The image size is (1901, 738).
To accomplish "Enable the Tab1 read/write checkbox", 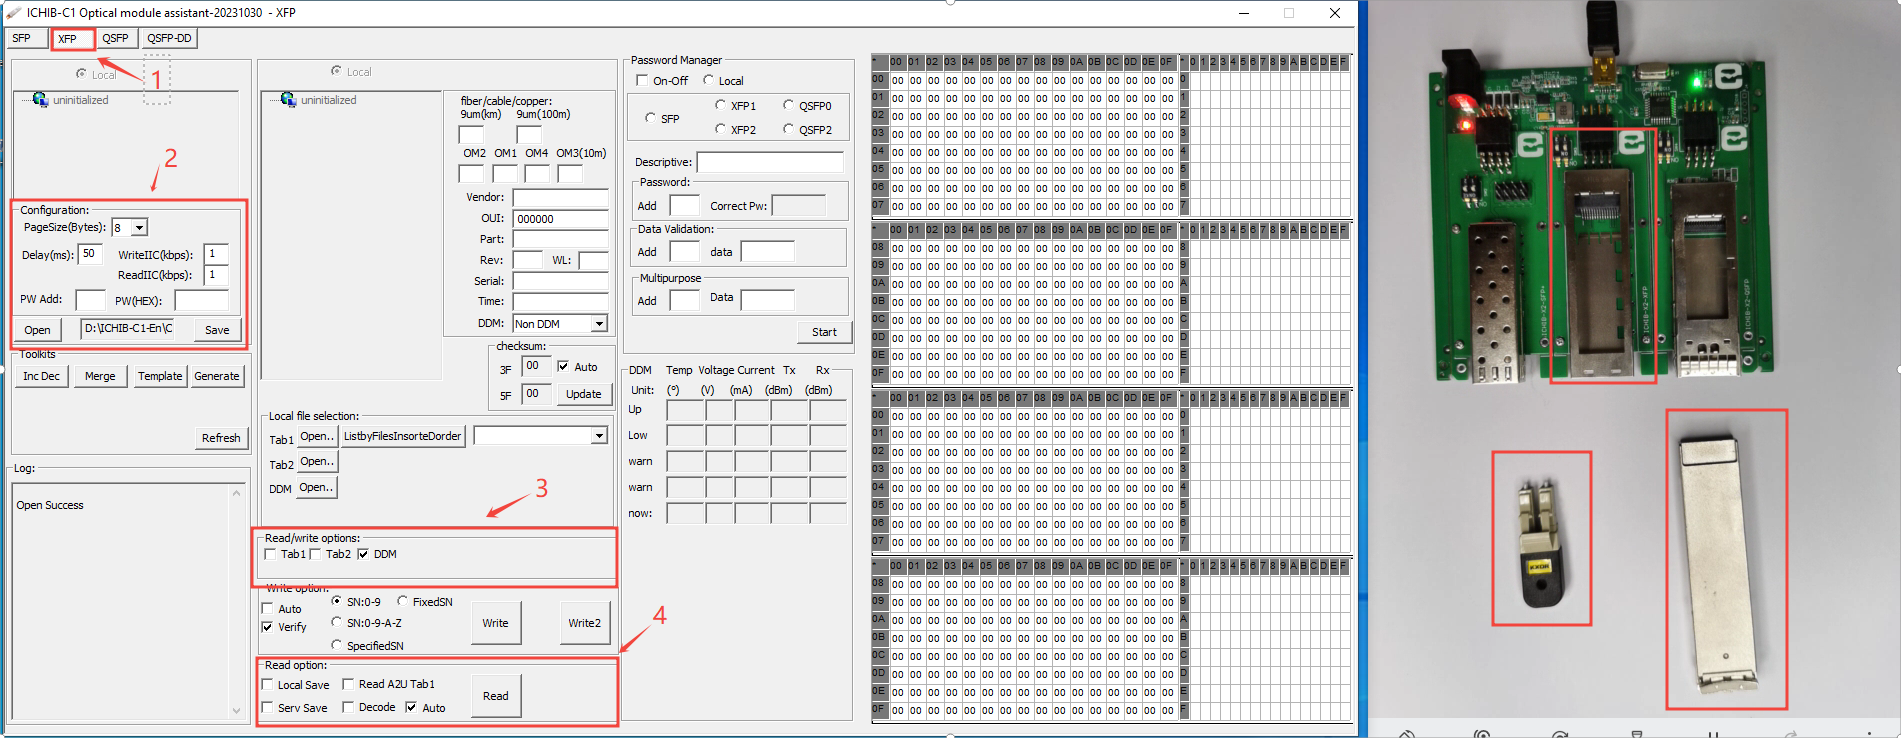I will point(270,554).
